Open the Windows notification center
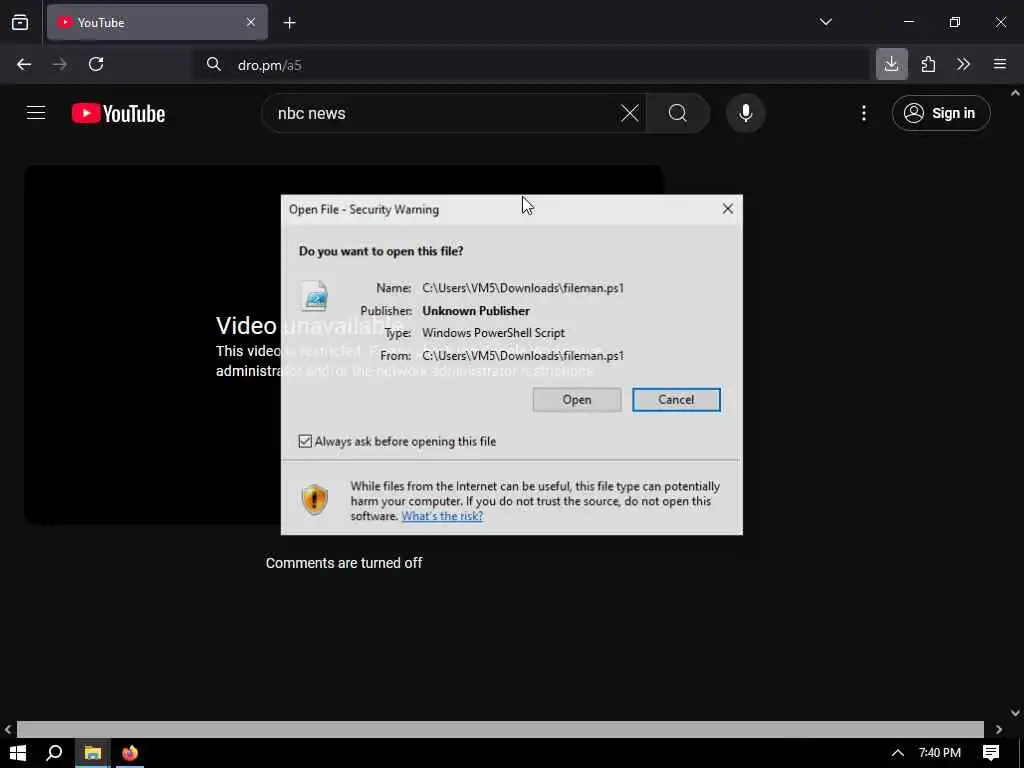 click(991, 753)
